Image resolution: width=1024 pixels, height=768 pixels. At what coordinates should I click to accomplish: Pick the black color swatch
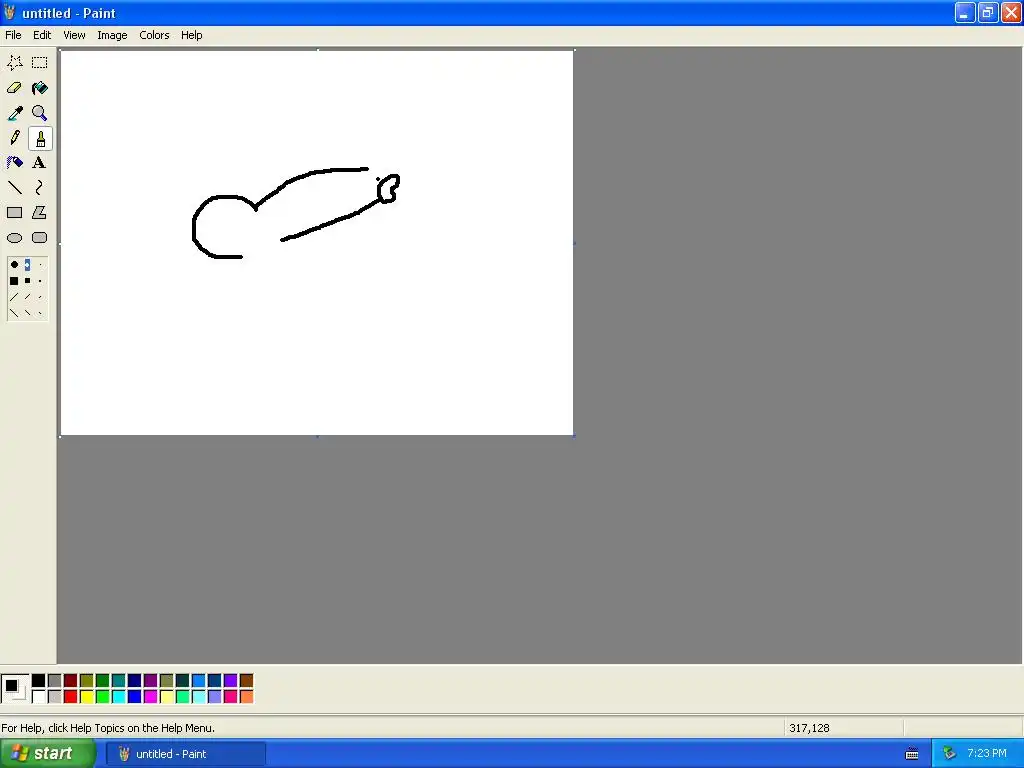pyautogui.click(x=39, y=681)
